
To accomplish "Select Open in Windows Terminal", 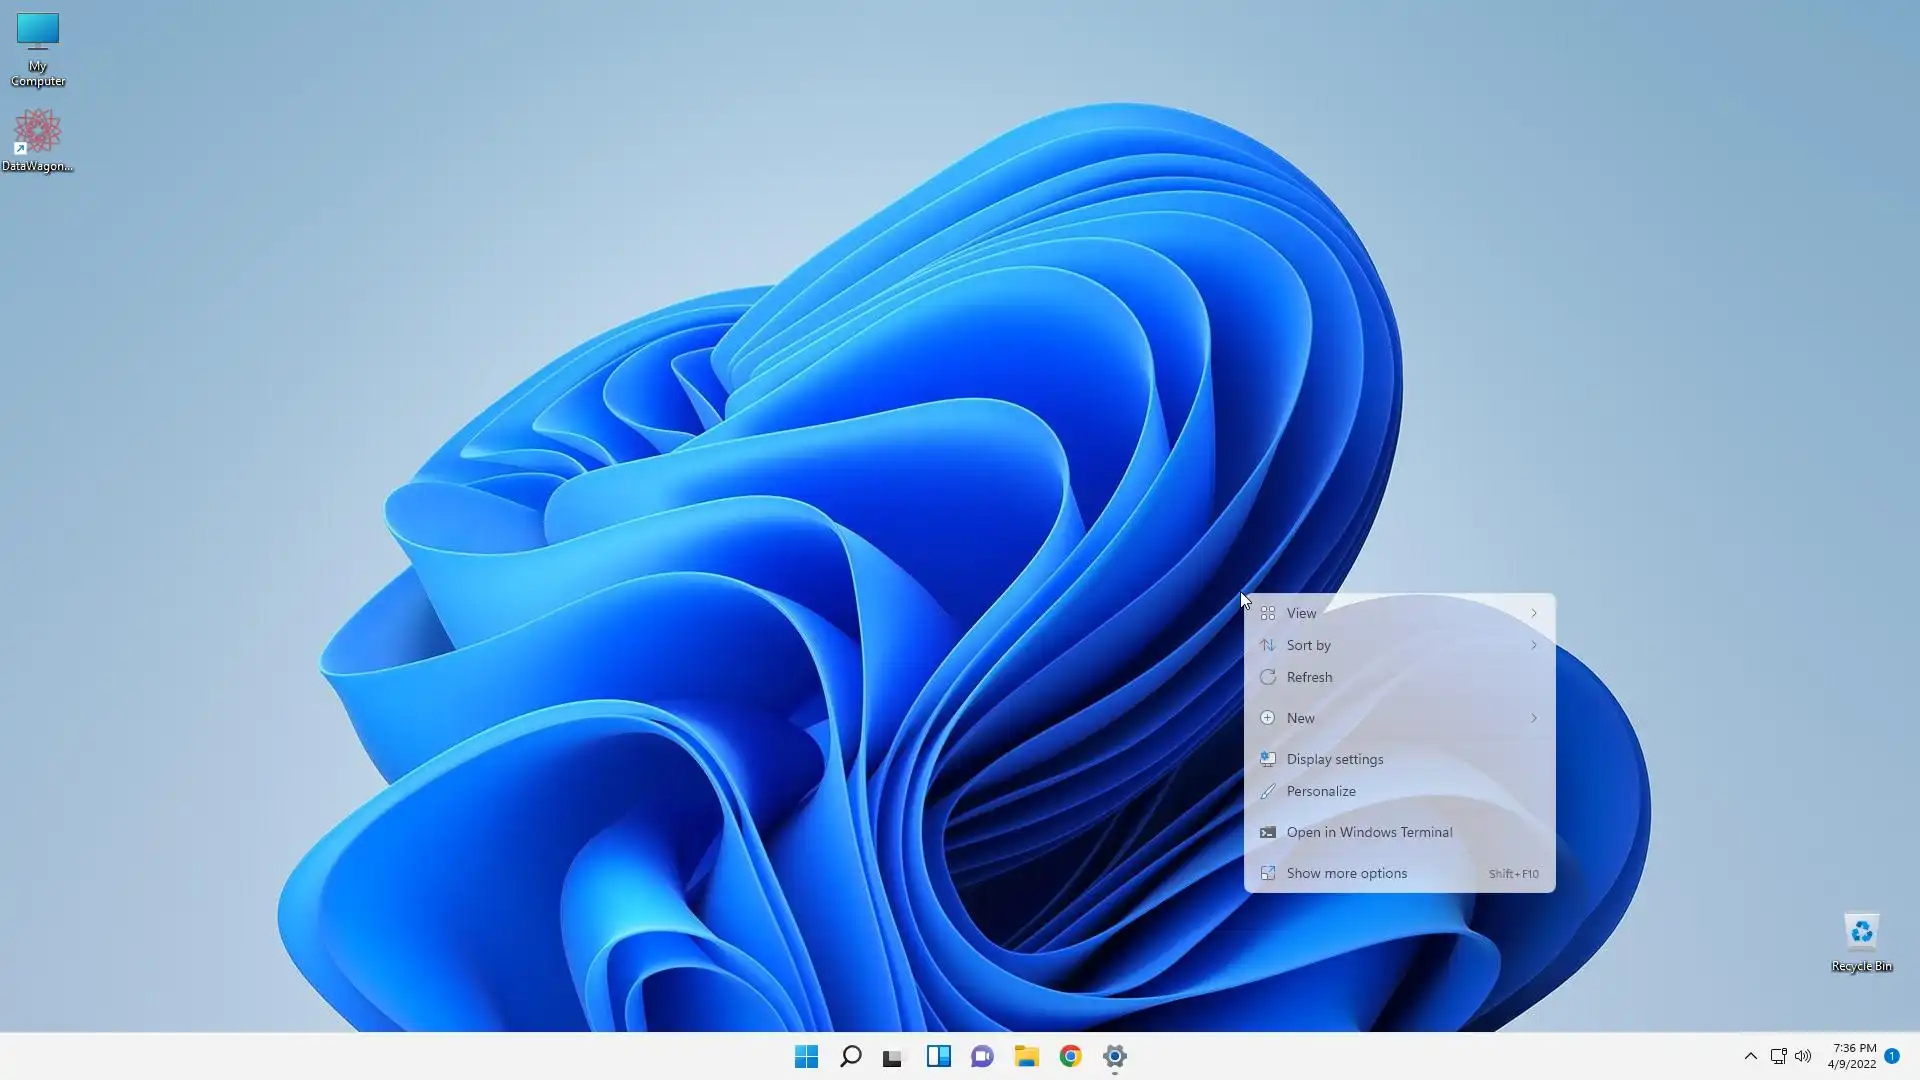I will 1368,832.
